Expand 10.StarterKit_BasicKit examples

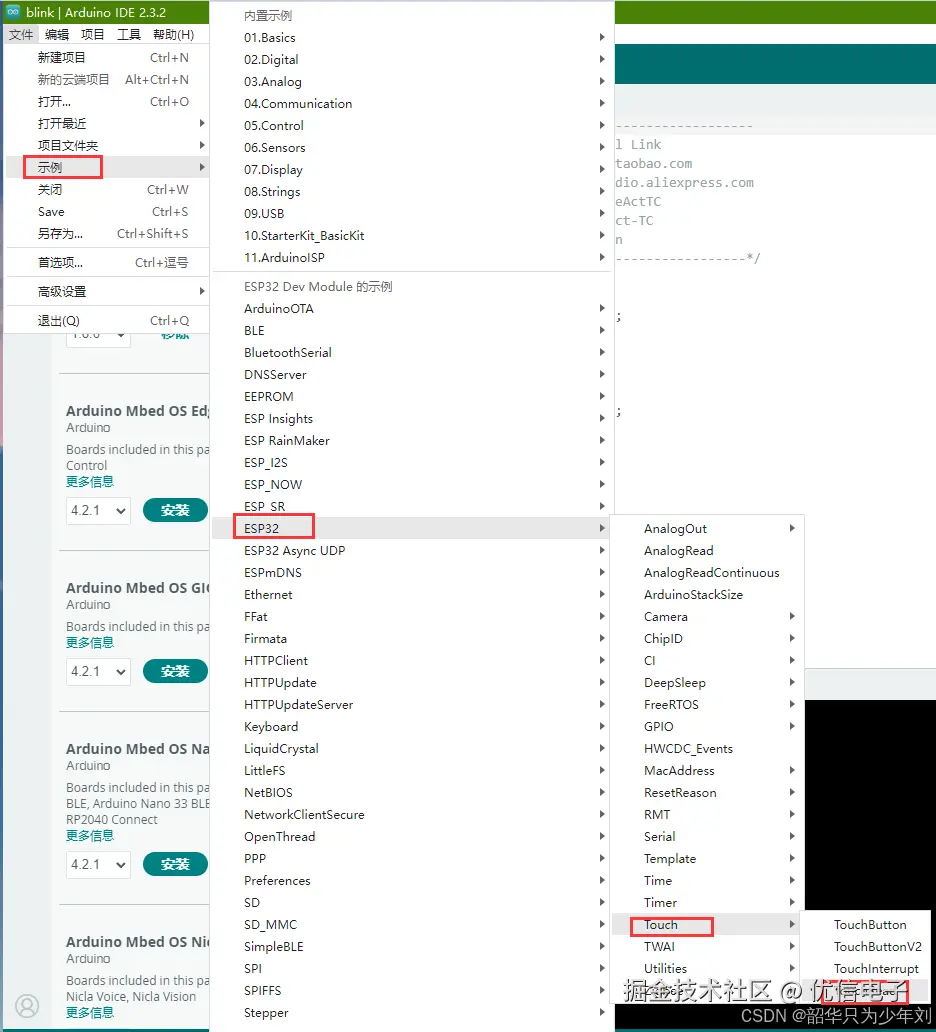point(412,236)
